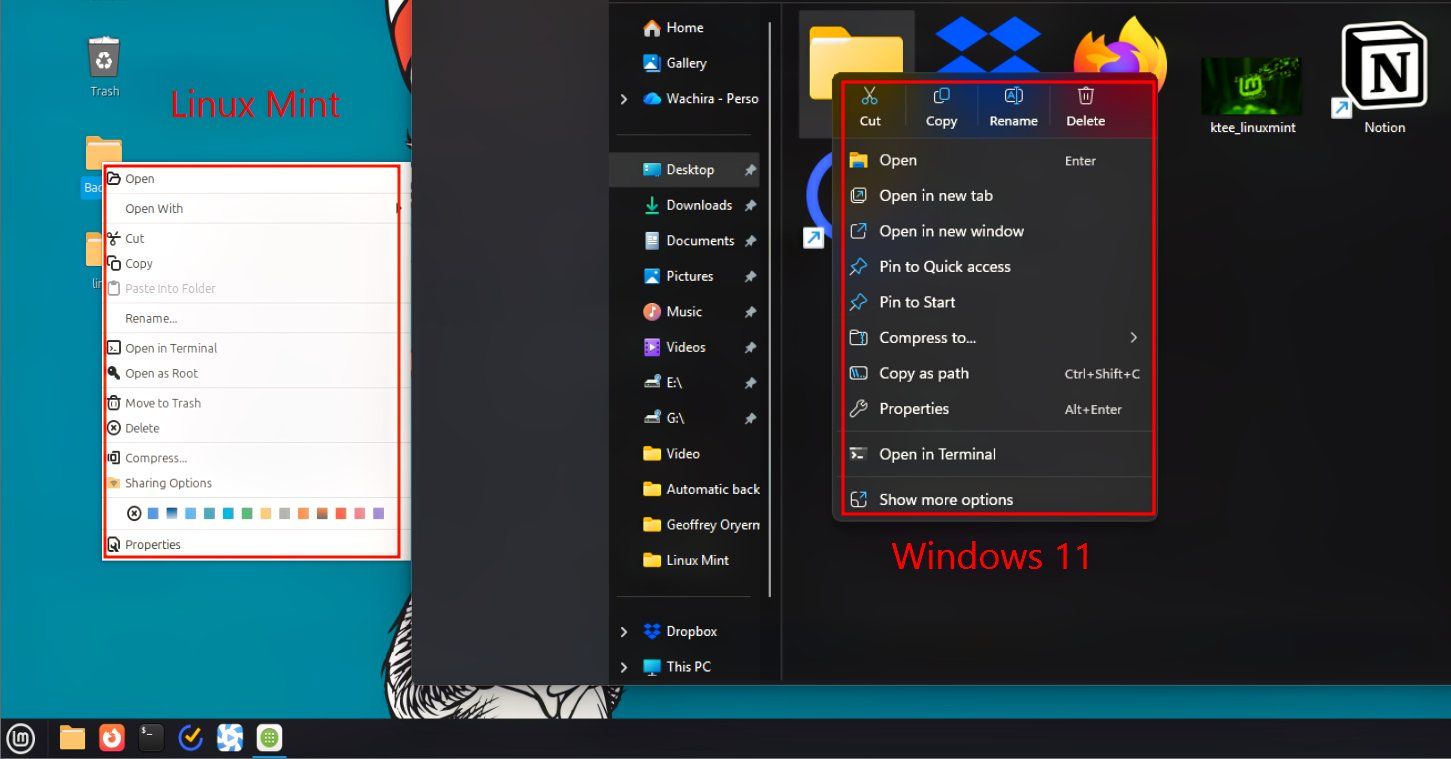Select Pin to Quick access
The height and width of the screenshot is (759, 1451).
[942, 266]
